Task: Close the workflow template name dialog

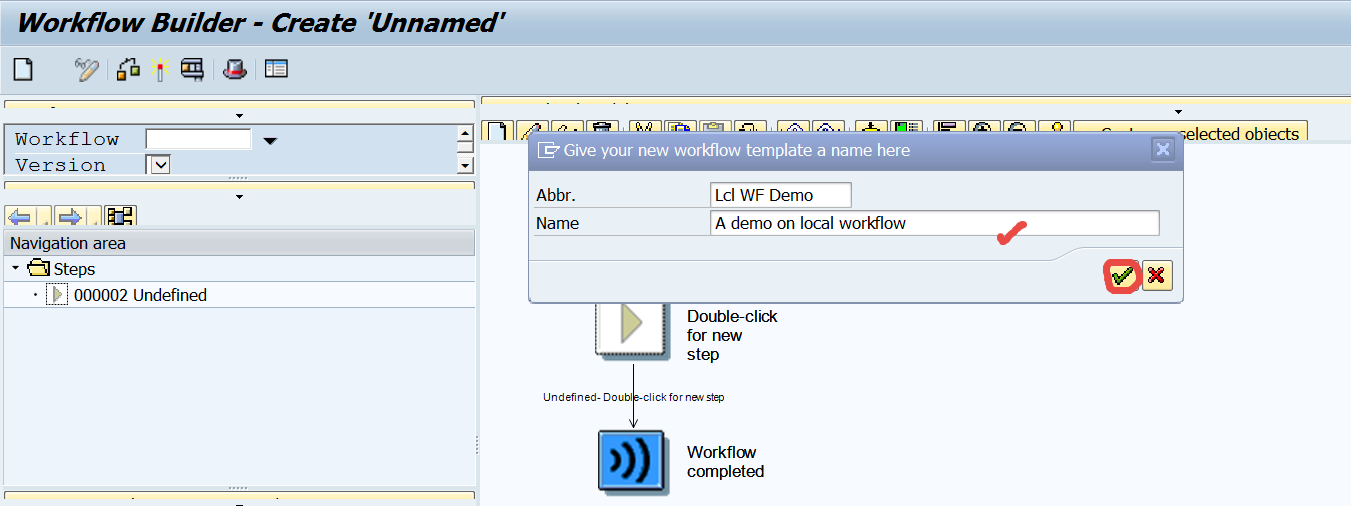Action: click(x=1162, y=150)
